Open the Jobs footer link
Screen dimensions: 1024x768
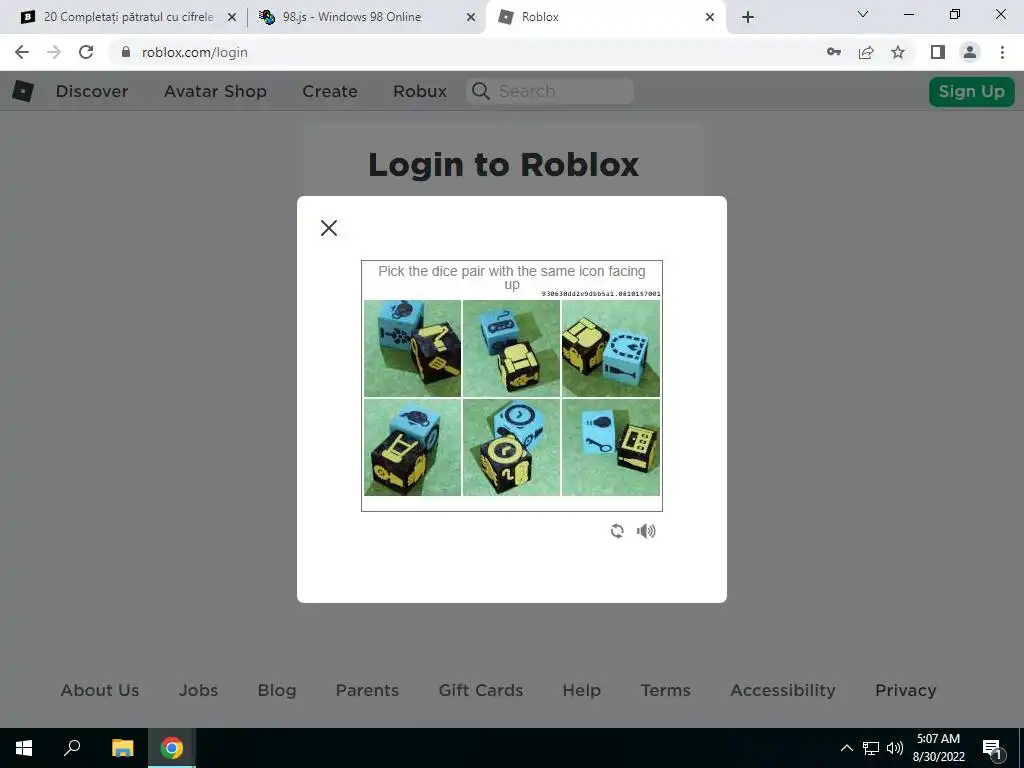(199, 690)
